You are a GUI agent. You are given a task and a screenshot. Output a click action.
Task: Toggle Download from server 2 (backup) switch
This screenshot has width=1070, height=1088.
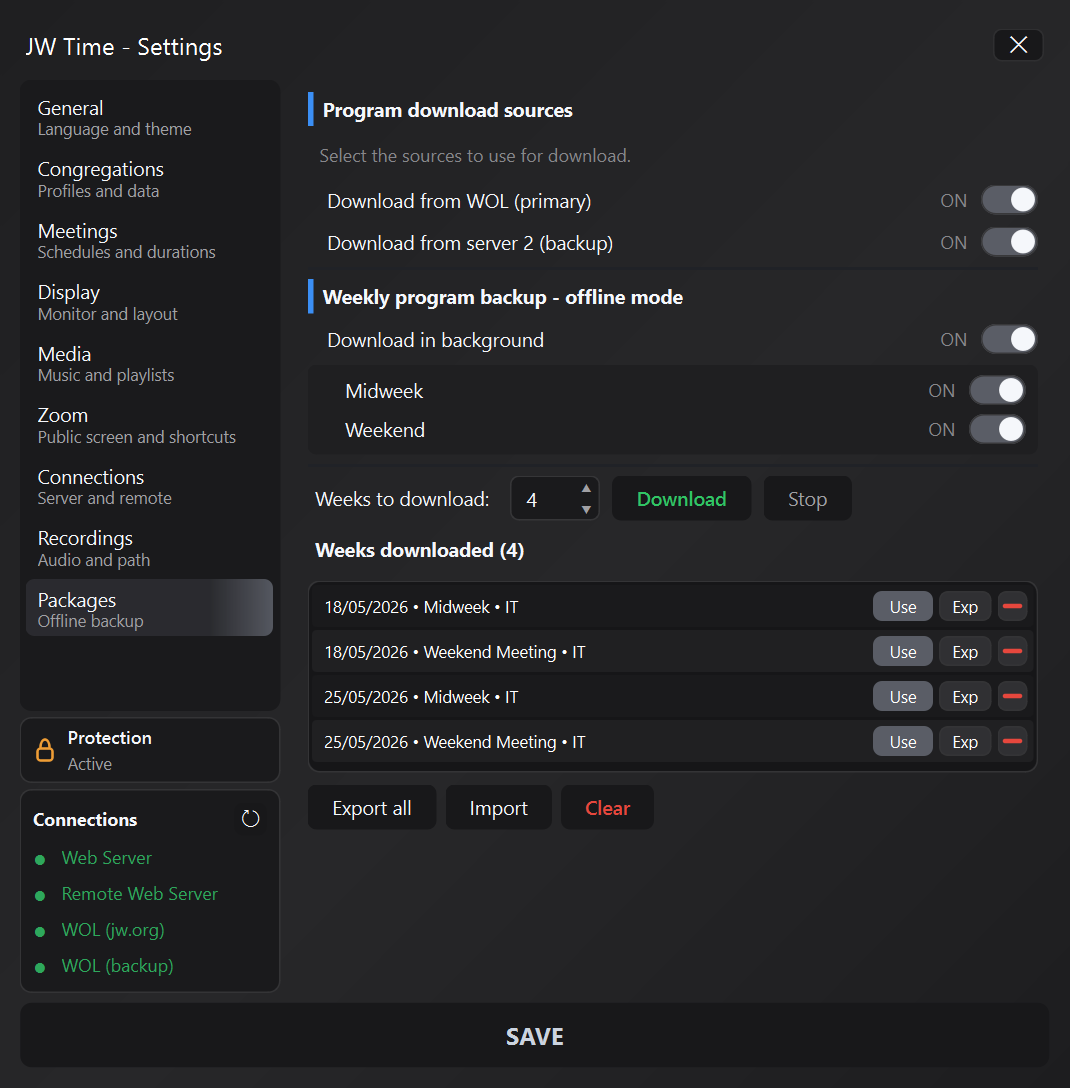[1009, 242]
